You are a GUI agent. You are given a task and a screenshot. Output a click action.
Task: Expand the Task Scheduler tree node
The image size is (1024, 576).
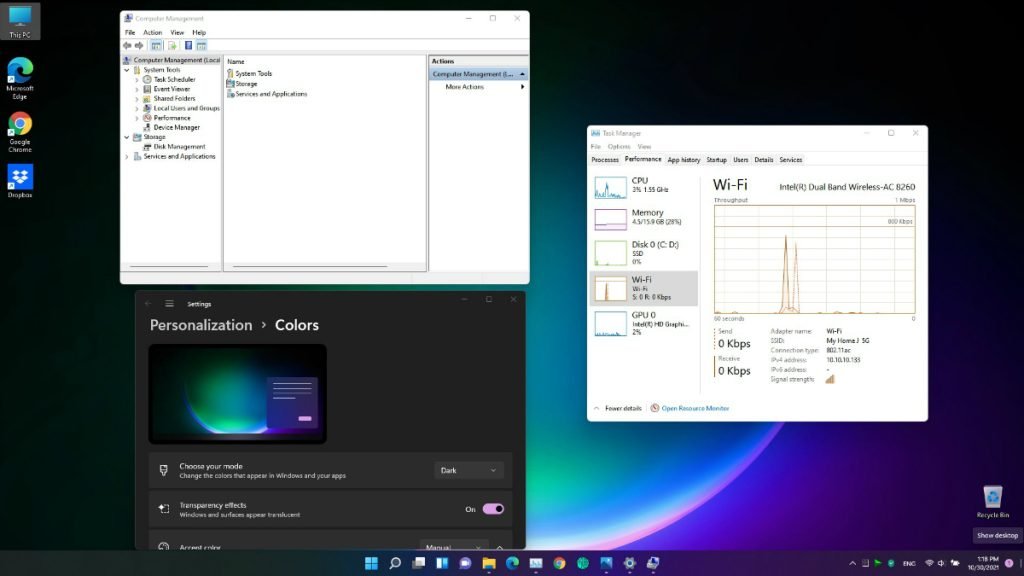click(137, 80)
